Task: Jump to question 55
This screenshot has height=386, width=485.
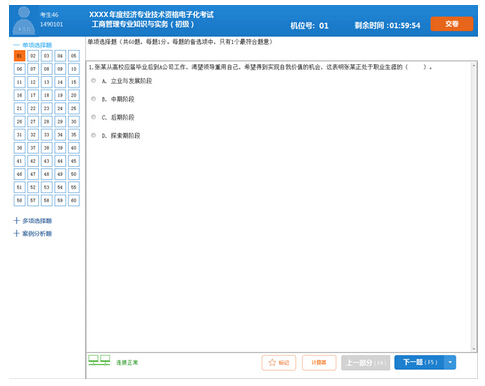Action: [x=74, y=187]
